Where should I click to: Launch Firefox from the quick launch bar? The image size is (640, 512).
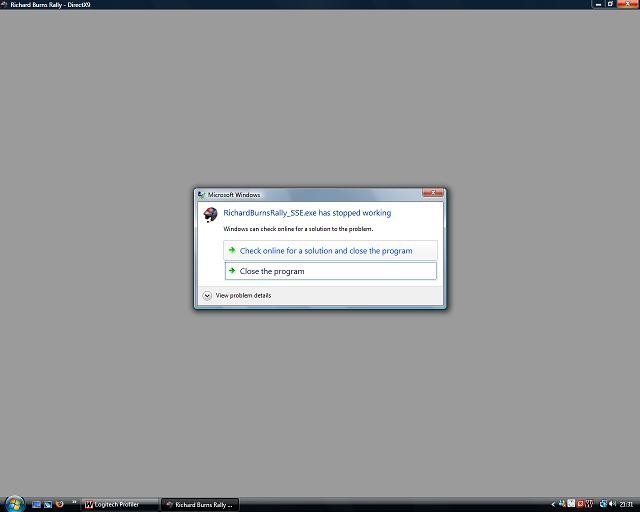60,504
